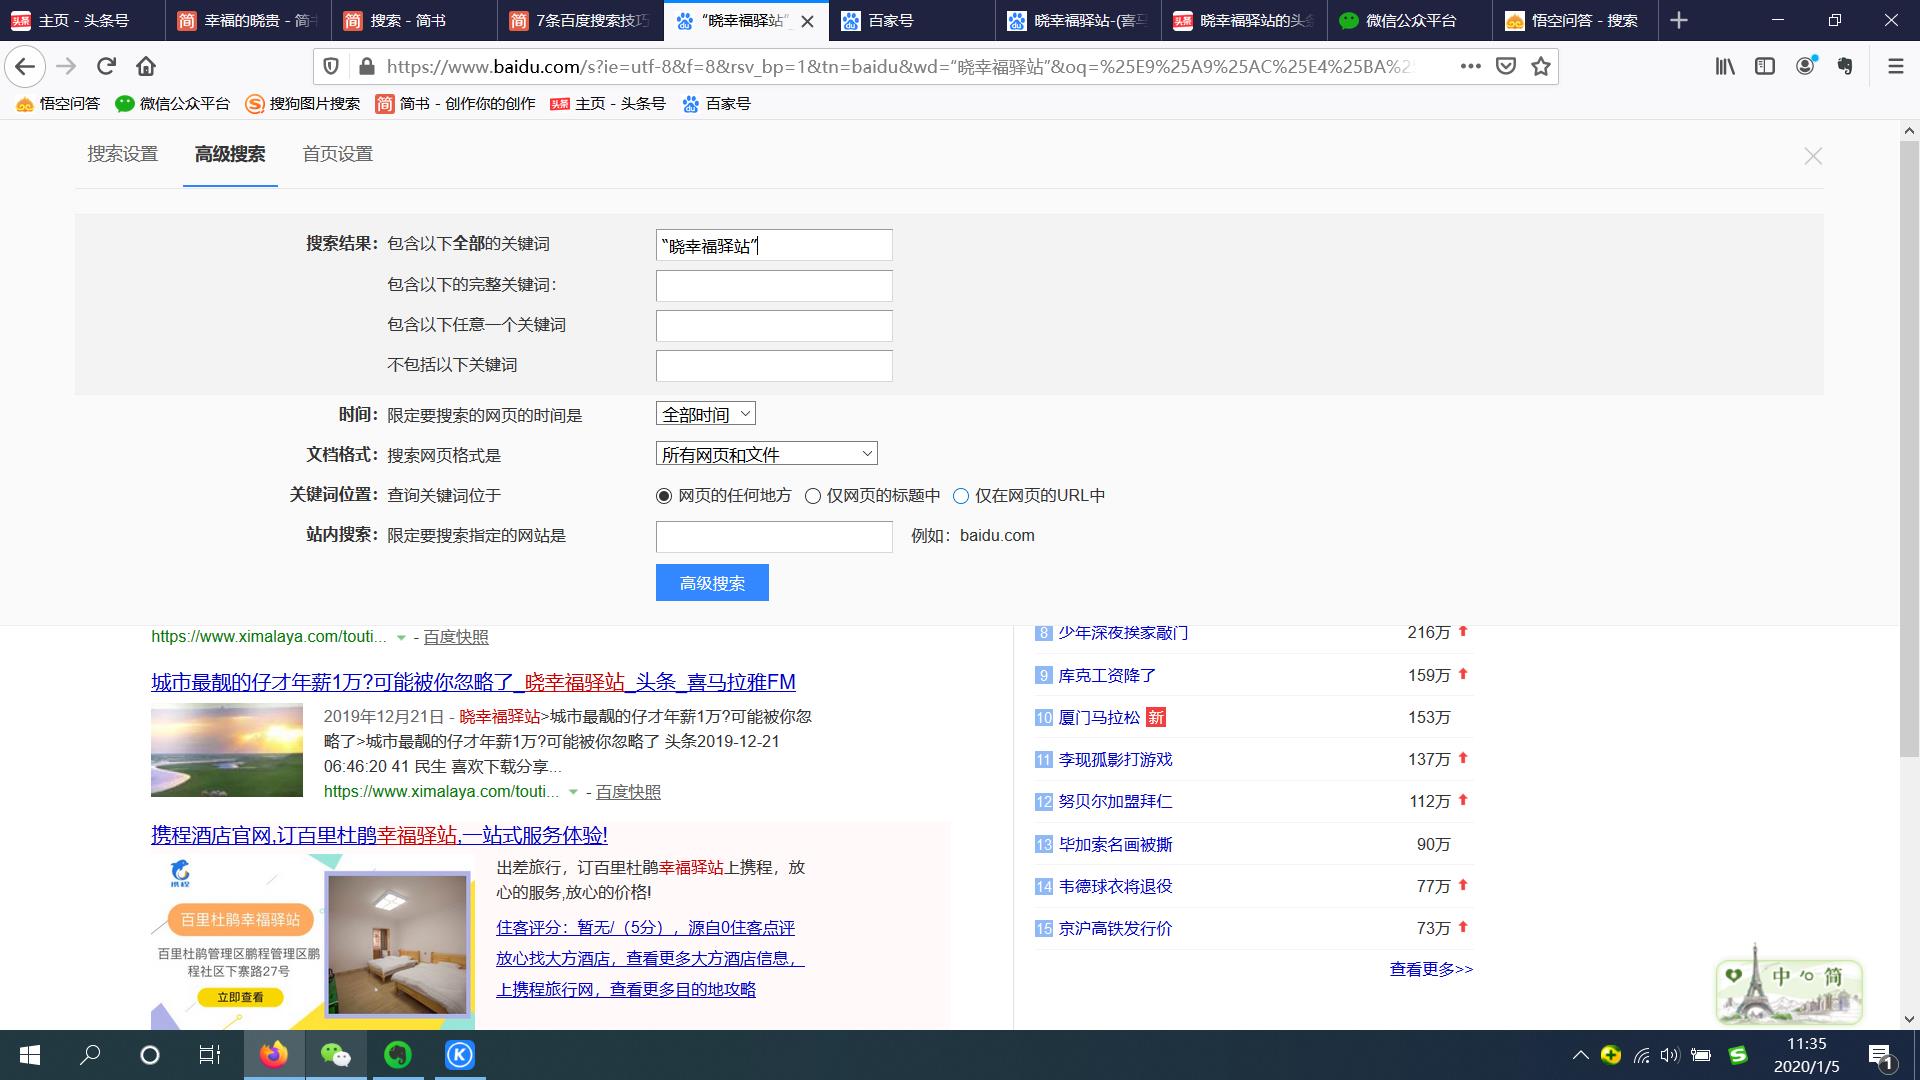Open page actions three-dot menu
The image size is (1920, 1080).
[1470, 66]
